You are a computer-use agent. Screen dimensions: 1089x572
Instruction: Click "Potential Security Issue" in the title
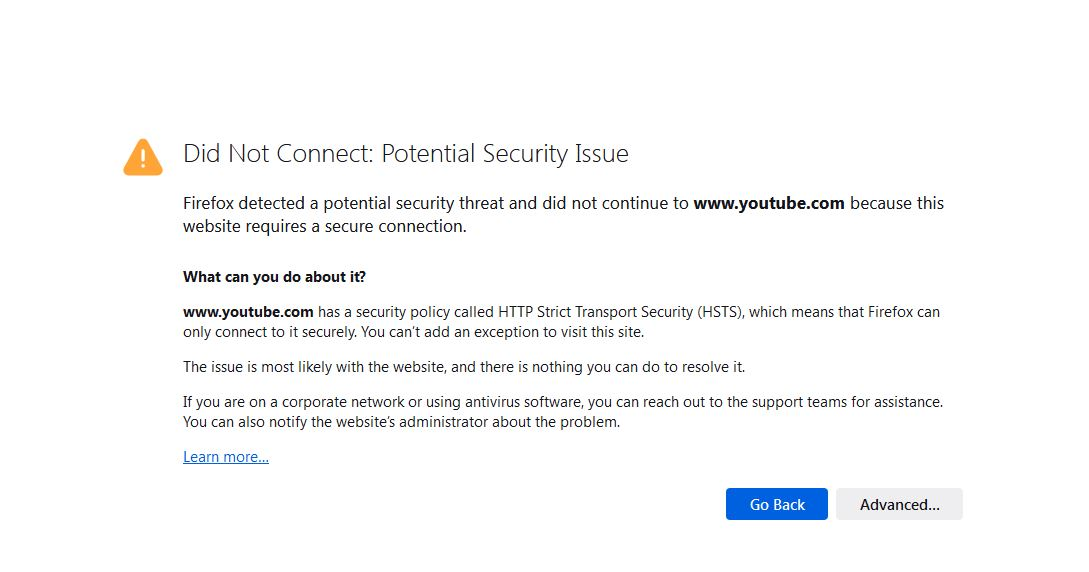(x=505, y=154)
